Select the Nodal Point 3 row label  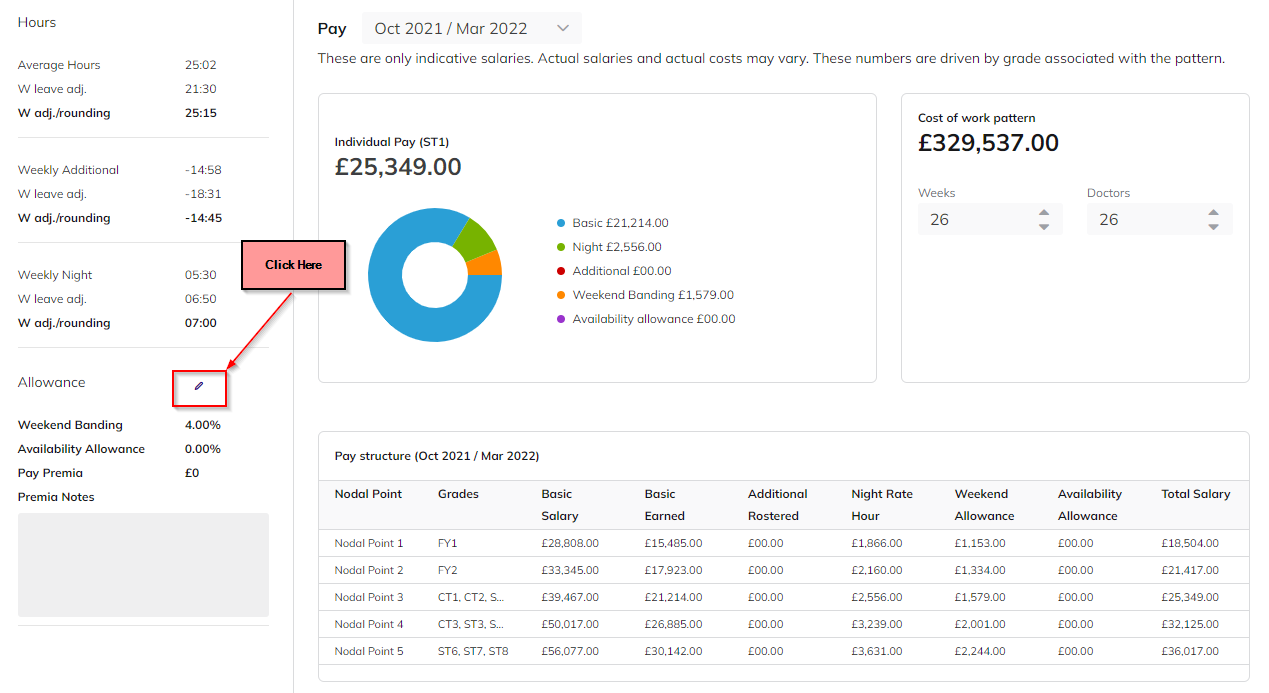point(369,597)
